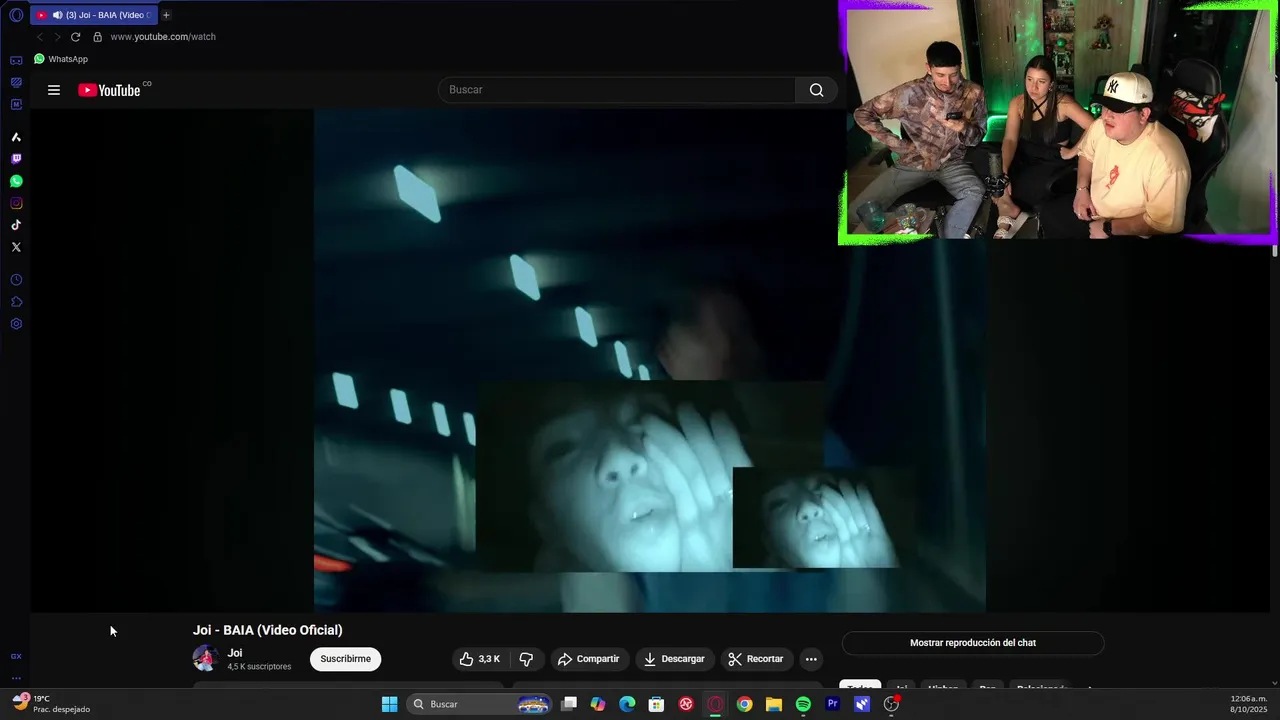
Task: Open the Joi channel name link
Action: [235, 653]
